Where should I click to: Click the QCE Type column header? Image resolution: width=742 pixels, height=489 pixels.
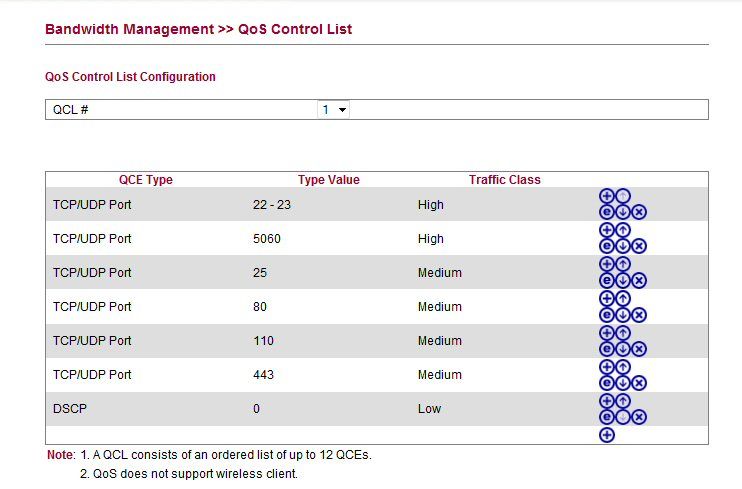(x=146, y=180)
